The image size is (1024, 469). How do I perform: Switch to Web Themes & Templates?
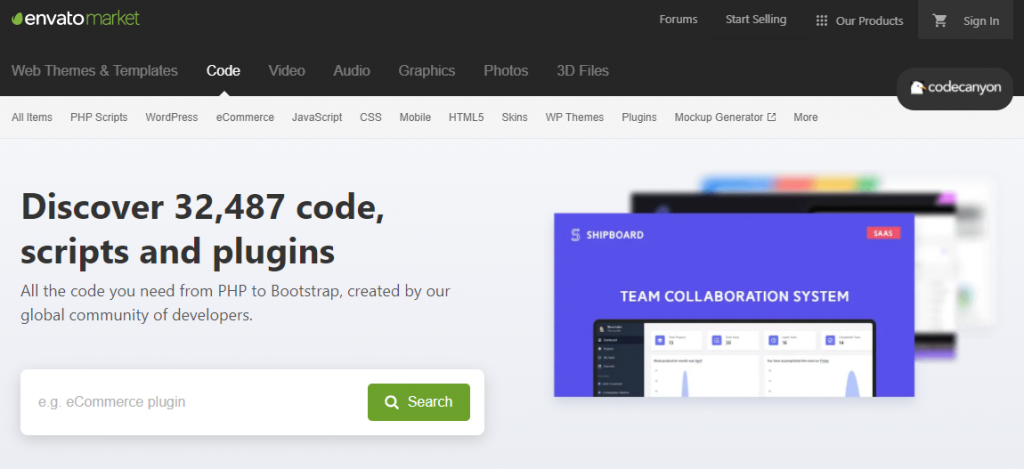[95, 71]
